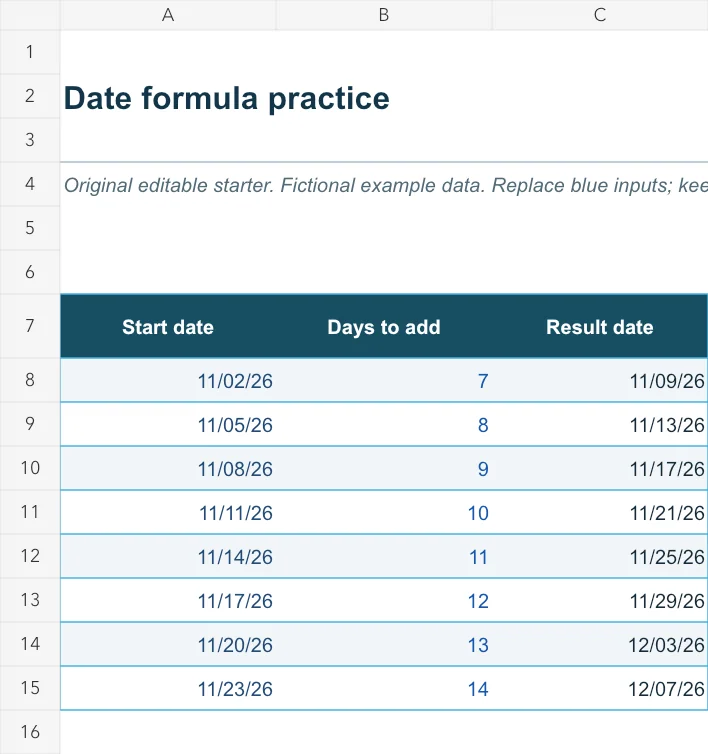708x754 pixels.
Task: Click the 'Original editable starter' note cell
Action: tap(384, 185)
